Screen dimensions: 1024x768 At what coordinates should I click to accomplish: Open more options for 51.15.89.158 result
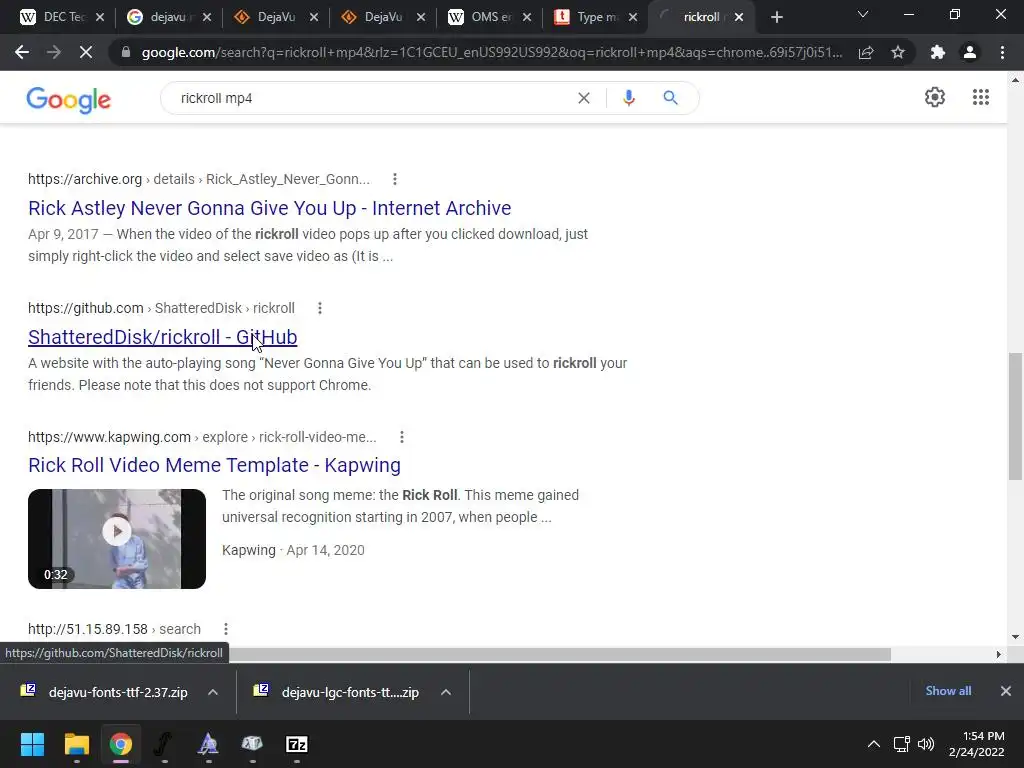coord(225,629)
